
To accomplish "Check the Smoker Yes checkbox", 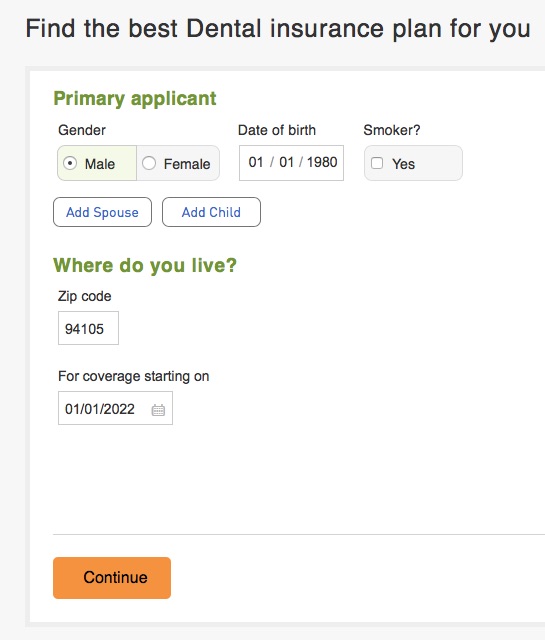I will pyautogui.click(x=376, y=163).
